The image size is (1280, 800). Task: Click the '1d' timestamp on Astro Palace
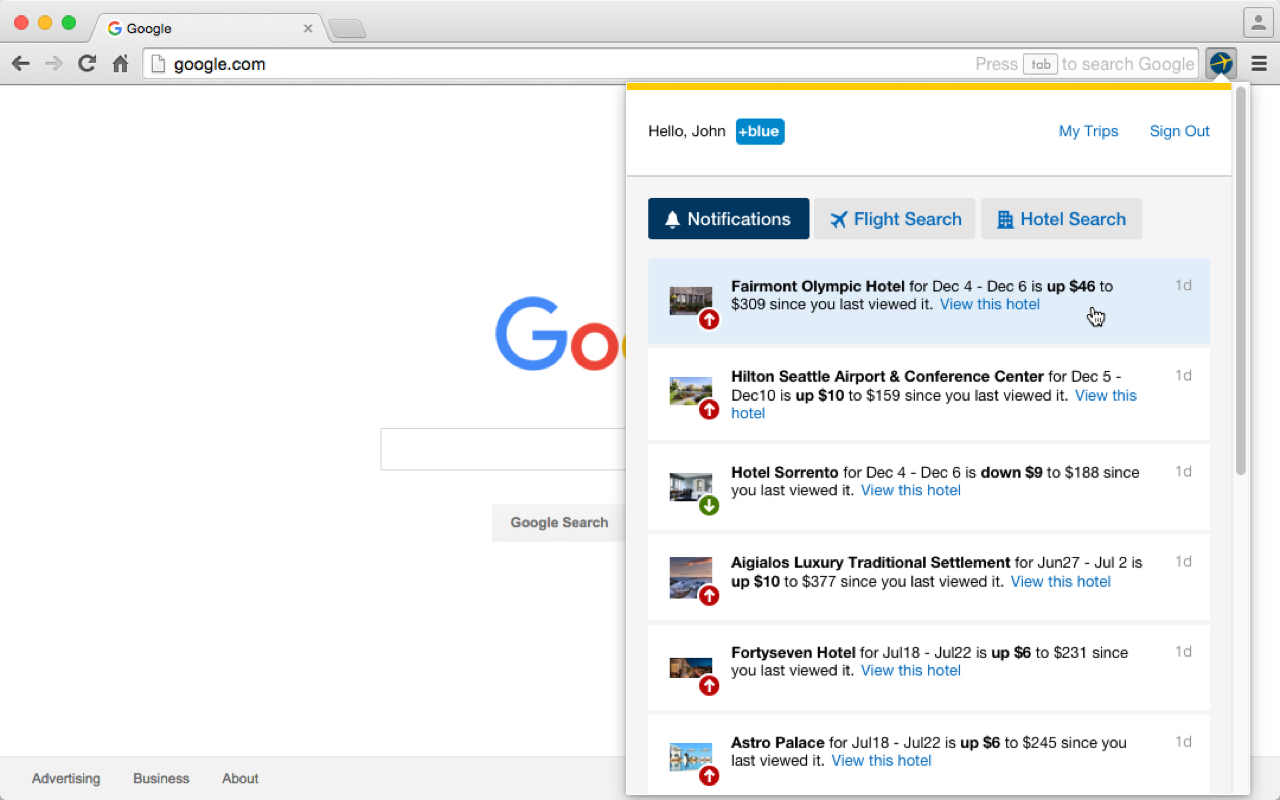pyautogui.click(x=1183, y=741)
